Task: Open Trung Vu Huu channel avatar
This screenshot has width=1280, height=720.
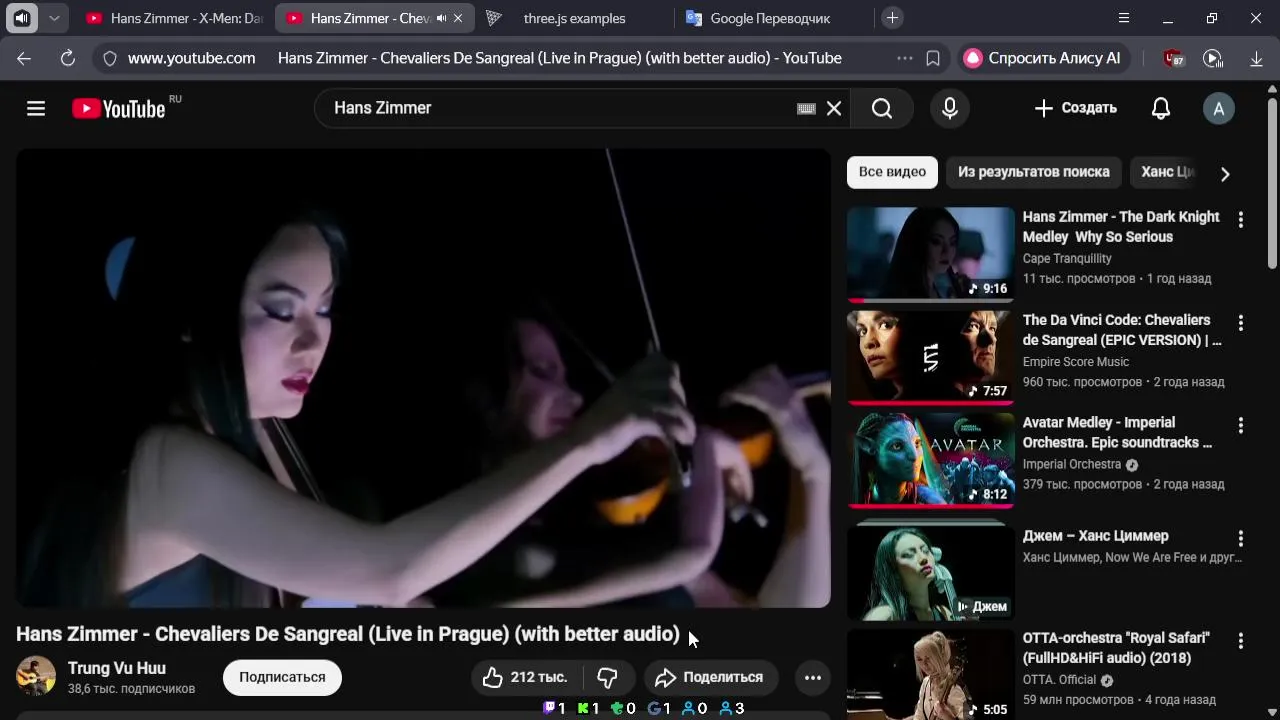Action: (36, 677)
